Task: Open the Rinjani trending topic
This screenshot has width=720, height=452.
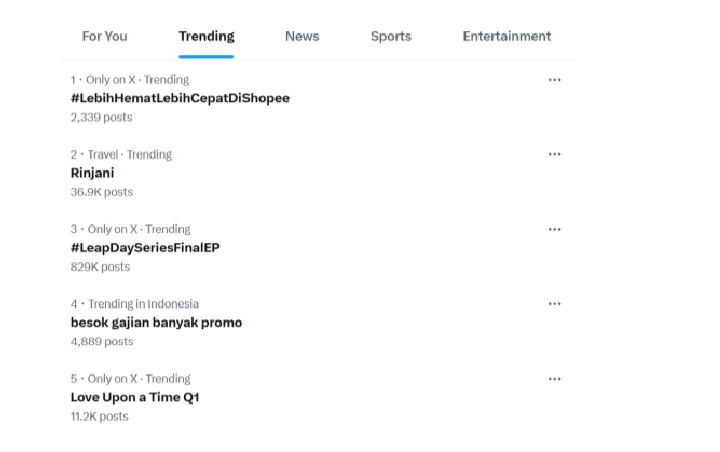Action: [x=93, y=173]
